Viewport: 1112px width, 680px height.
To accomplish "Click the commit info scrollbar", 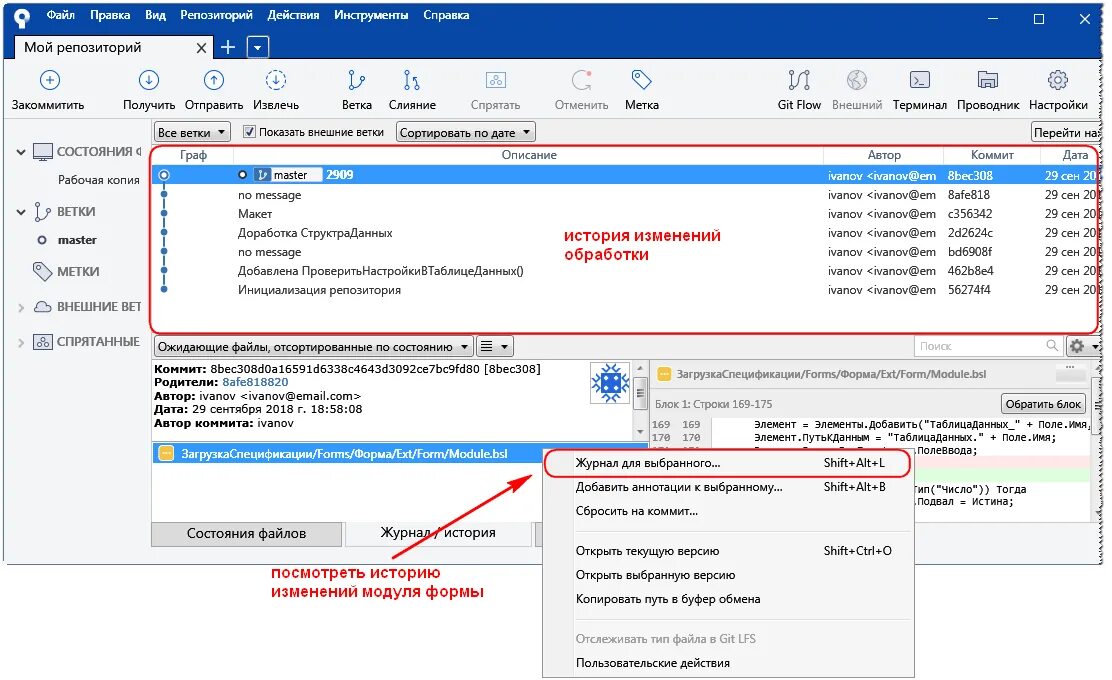I will tap(640, 399).
